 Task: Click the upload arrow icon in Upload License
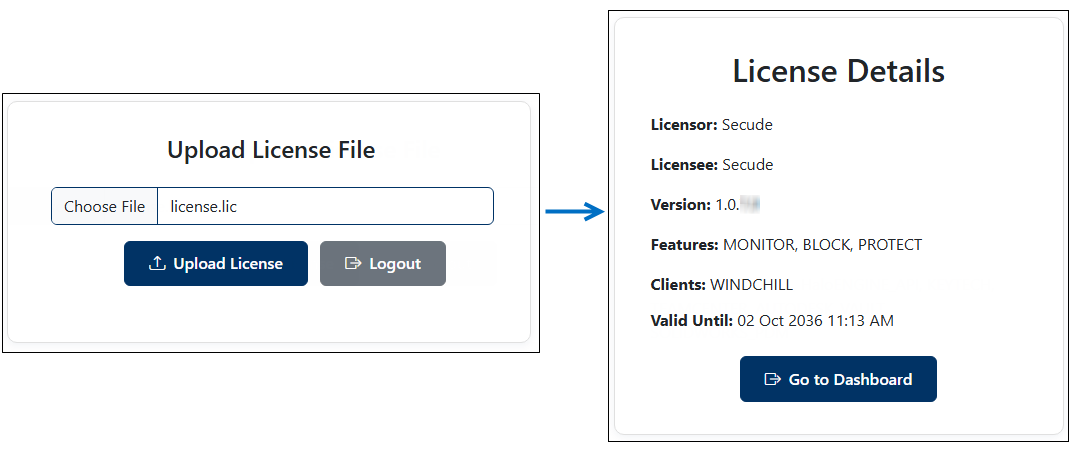click(x=157, y=263)
